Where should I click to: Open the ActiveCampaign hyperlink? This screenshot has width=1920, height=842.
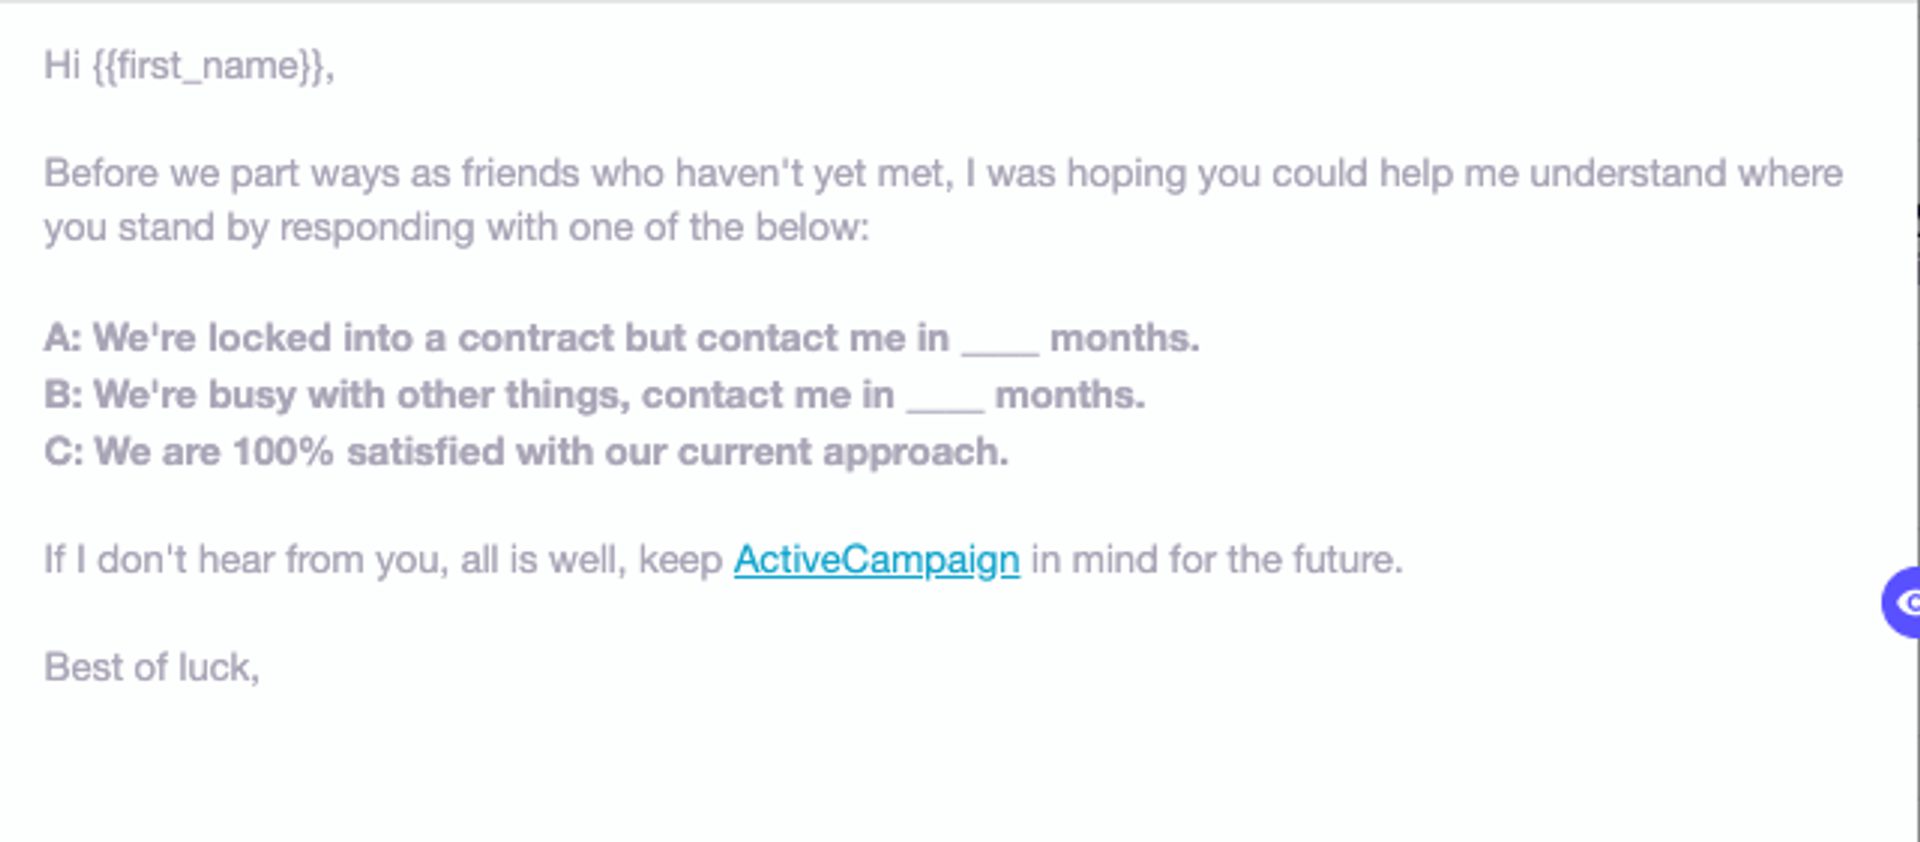pyautogui.click(x=876, y=560)
